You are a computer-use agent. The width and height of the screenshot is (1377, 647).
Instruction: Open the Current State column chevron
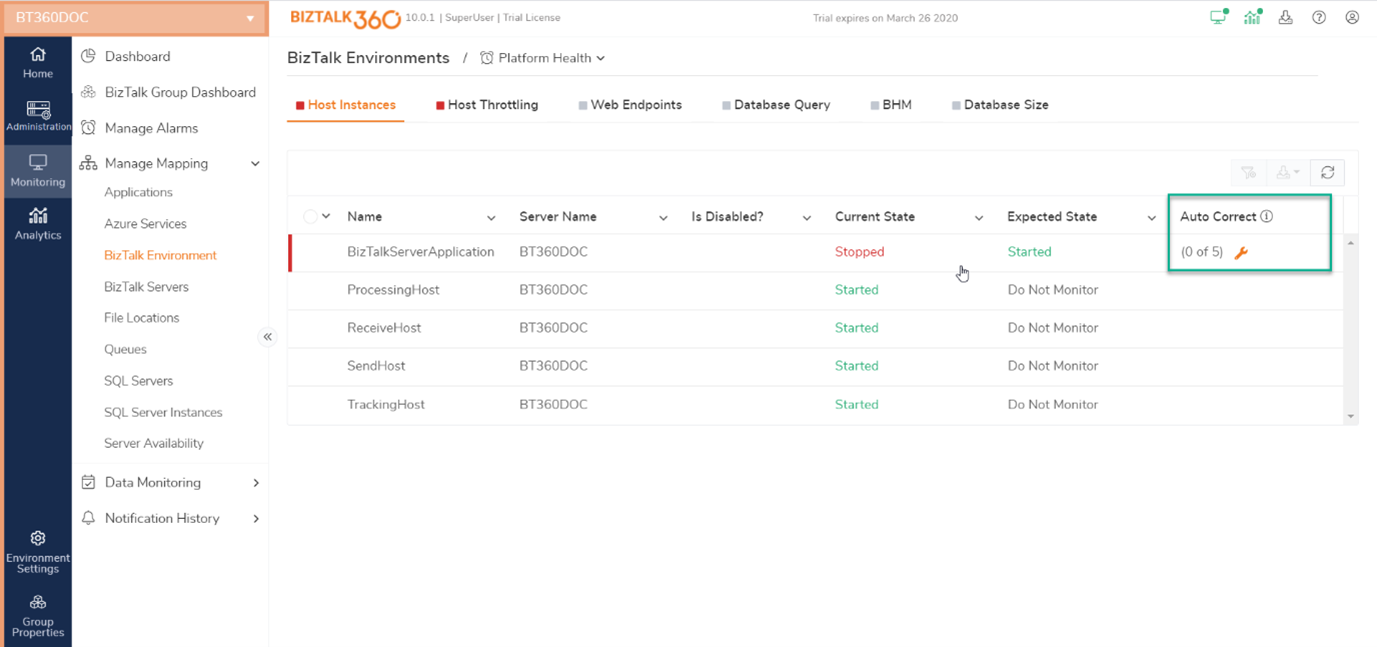point(979,218)
